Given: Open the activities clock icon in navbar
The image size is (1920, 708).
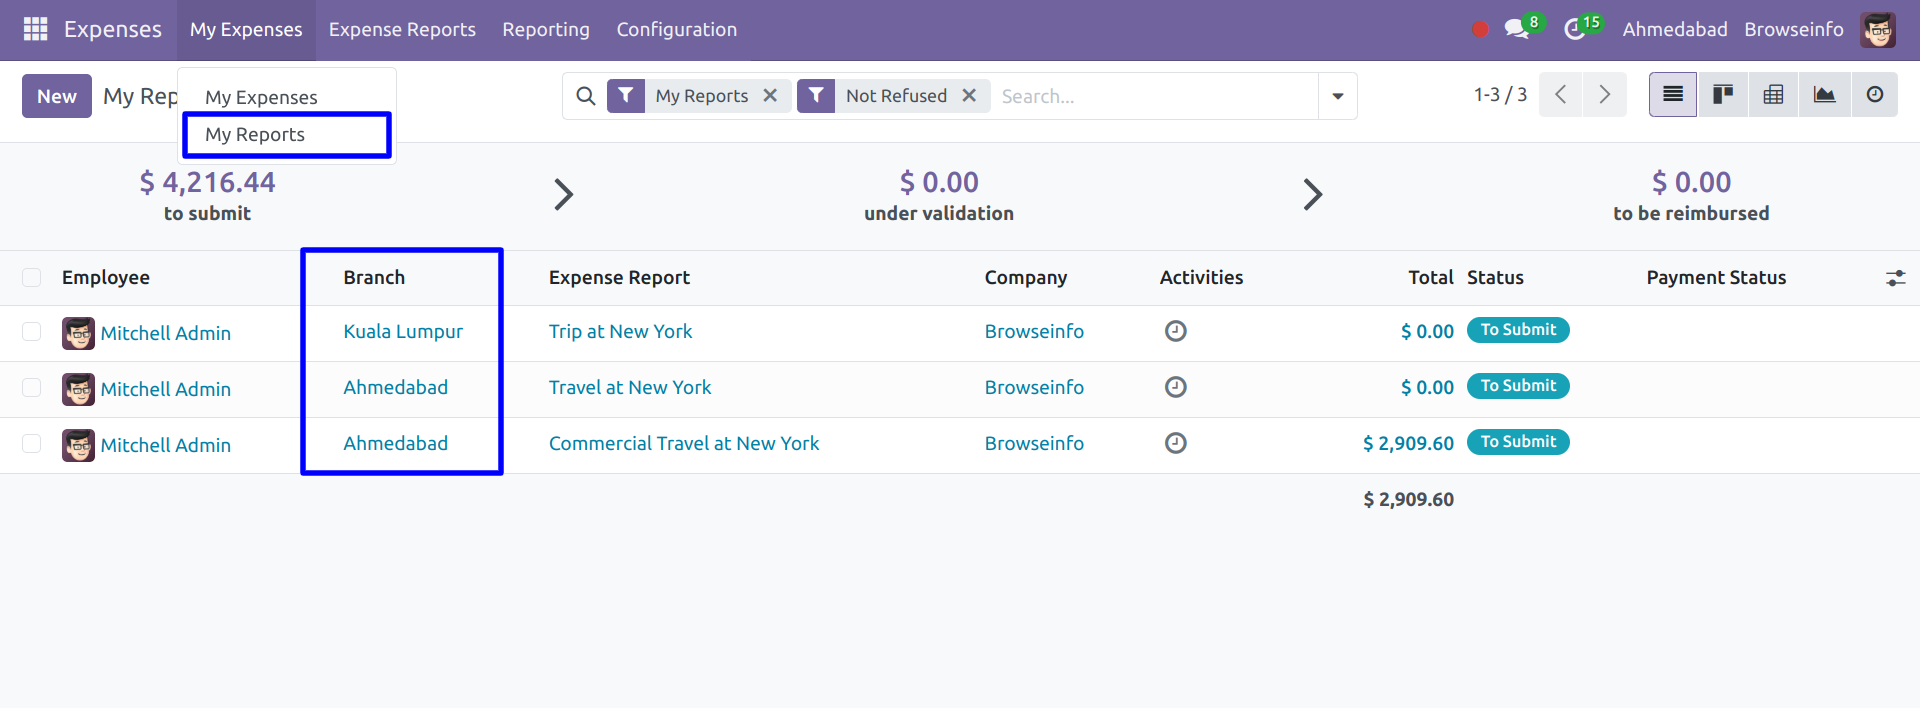Looking at the screenshot, I should pos(1575,29).
